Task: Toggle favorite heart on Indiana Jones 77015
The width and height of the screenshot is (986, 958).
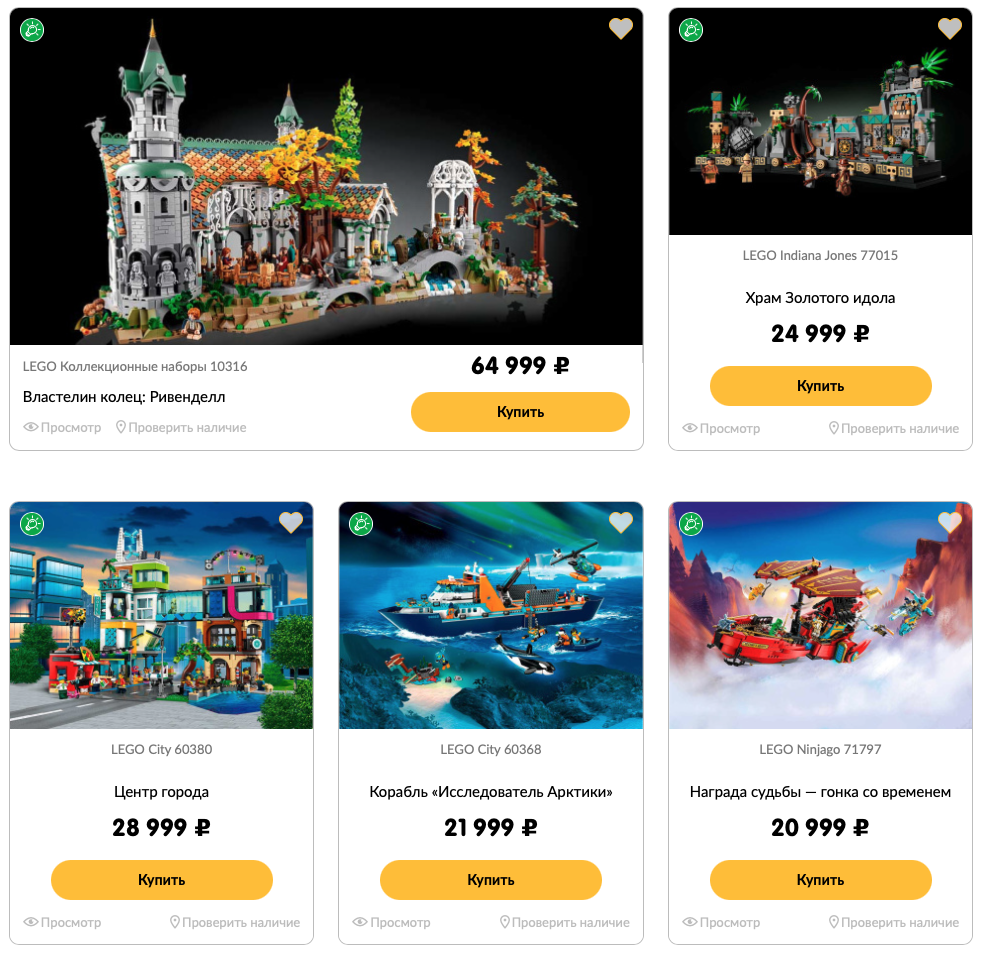Action: (x=950, y=28)
